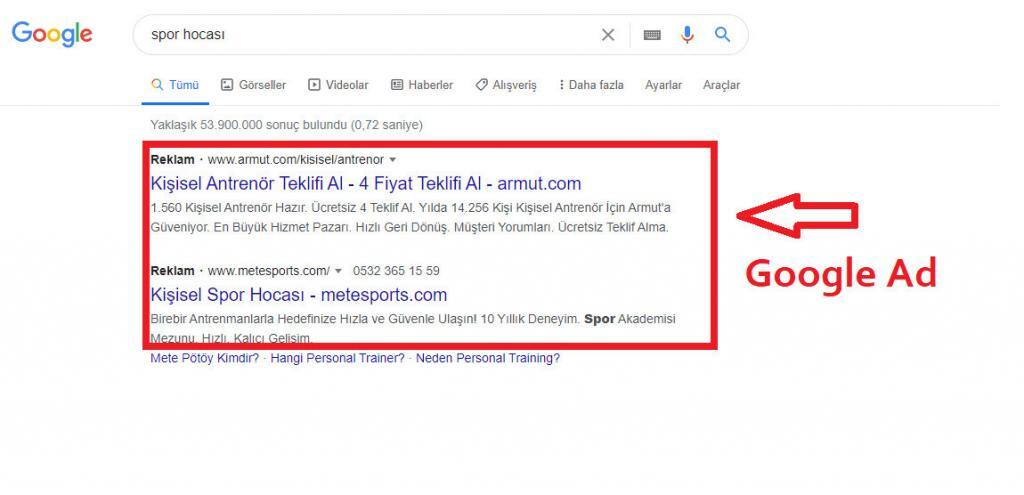
Task: Click the 'Yaklaşık 53.900.000 sonuç bulundu' result count
Action: [286, 125]
